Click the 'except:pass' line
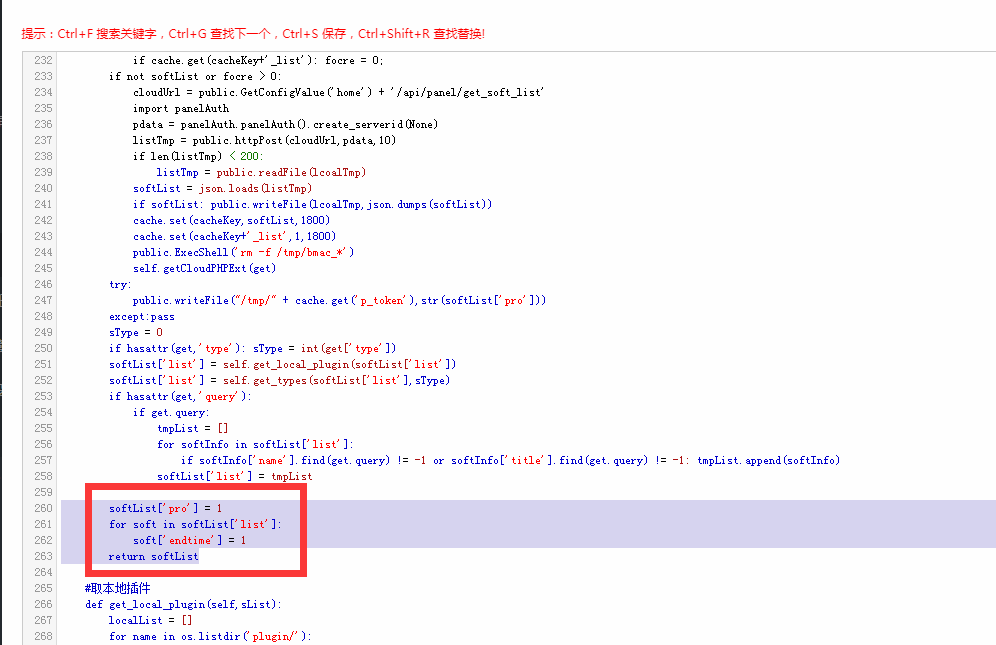This screenshot has height=645, width=996. tap(142, 316)
